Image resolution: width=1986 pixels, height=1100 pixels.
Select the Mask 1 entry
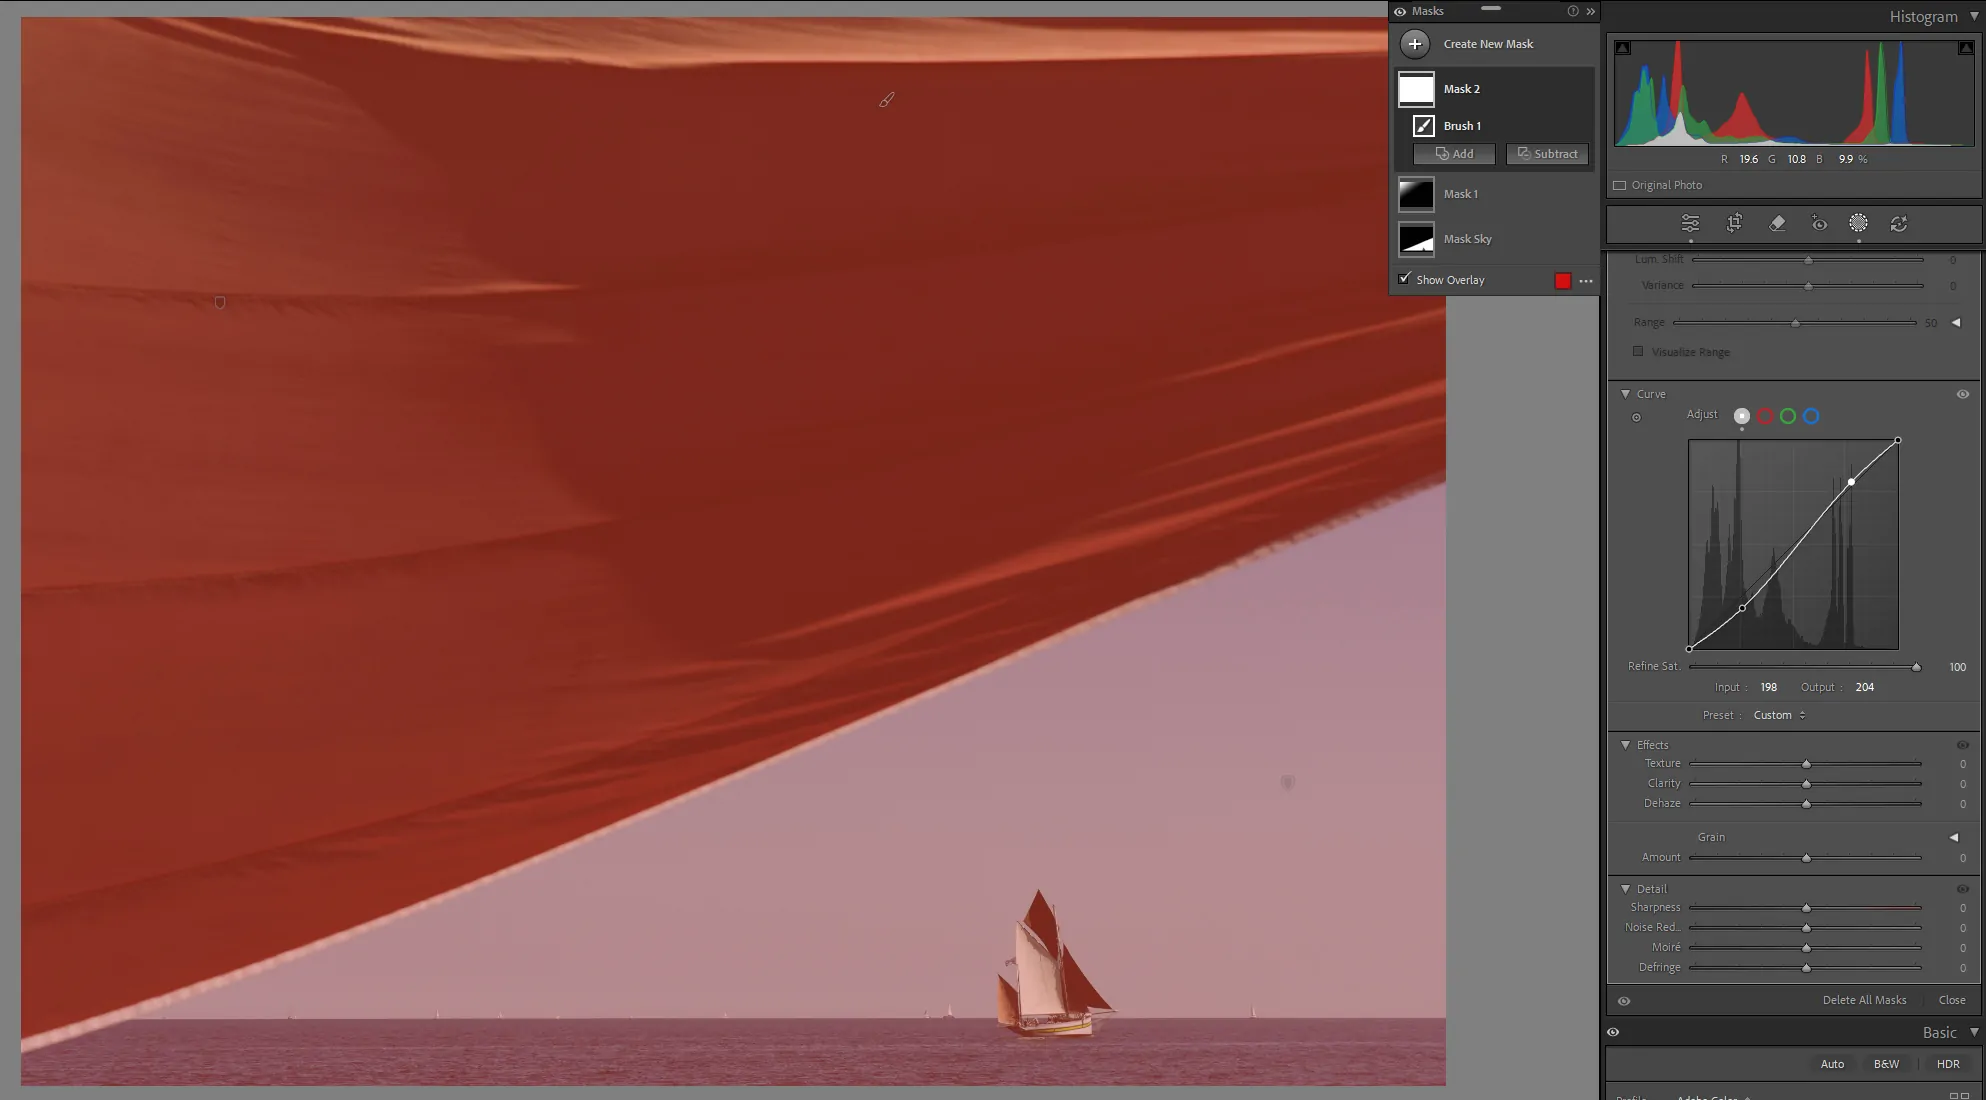[x=1460, y=194]
